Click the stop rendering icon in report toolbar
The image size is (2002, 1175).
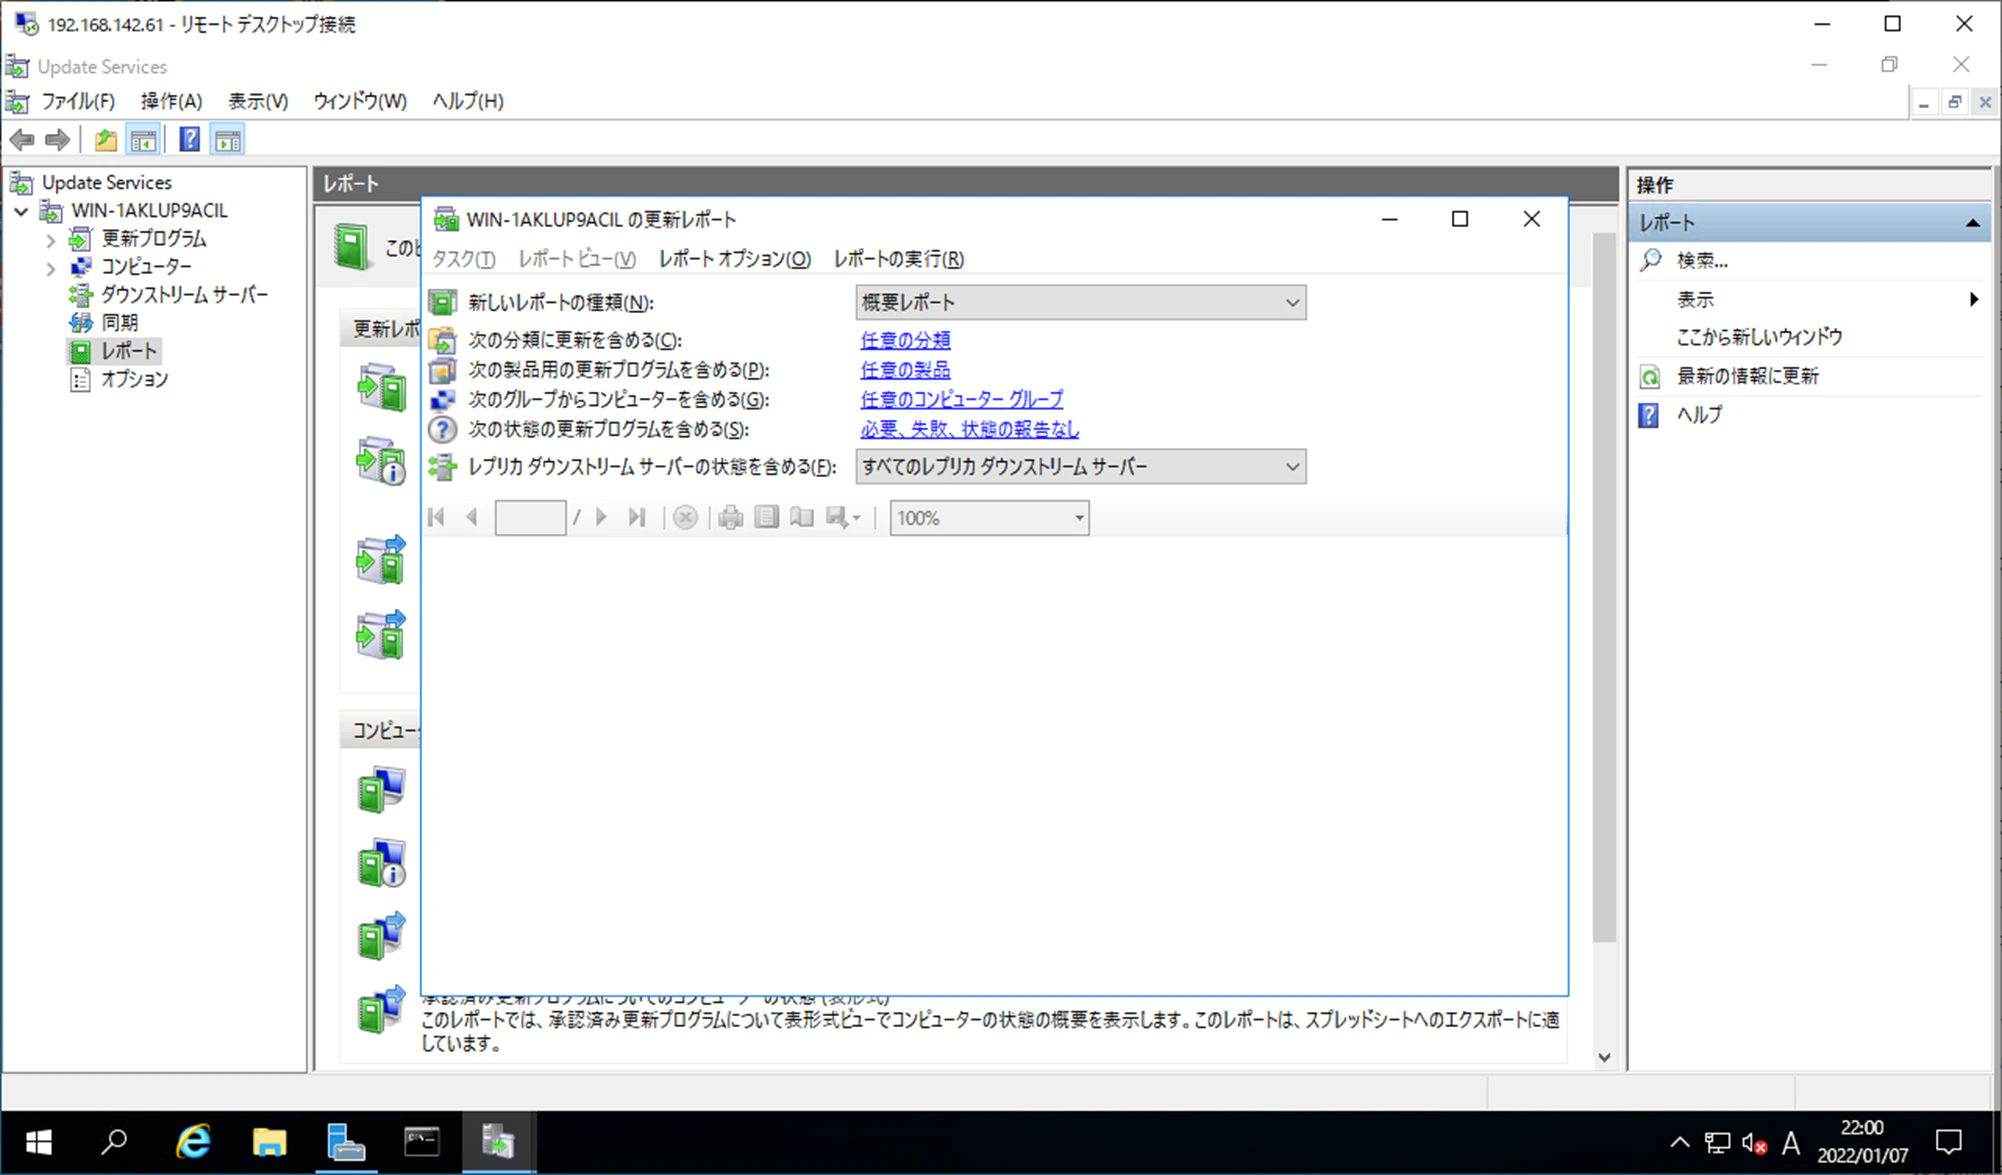point(685,517)
